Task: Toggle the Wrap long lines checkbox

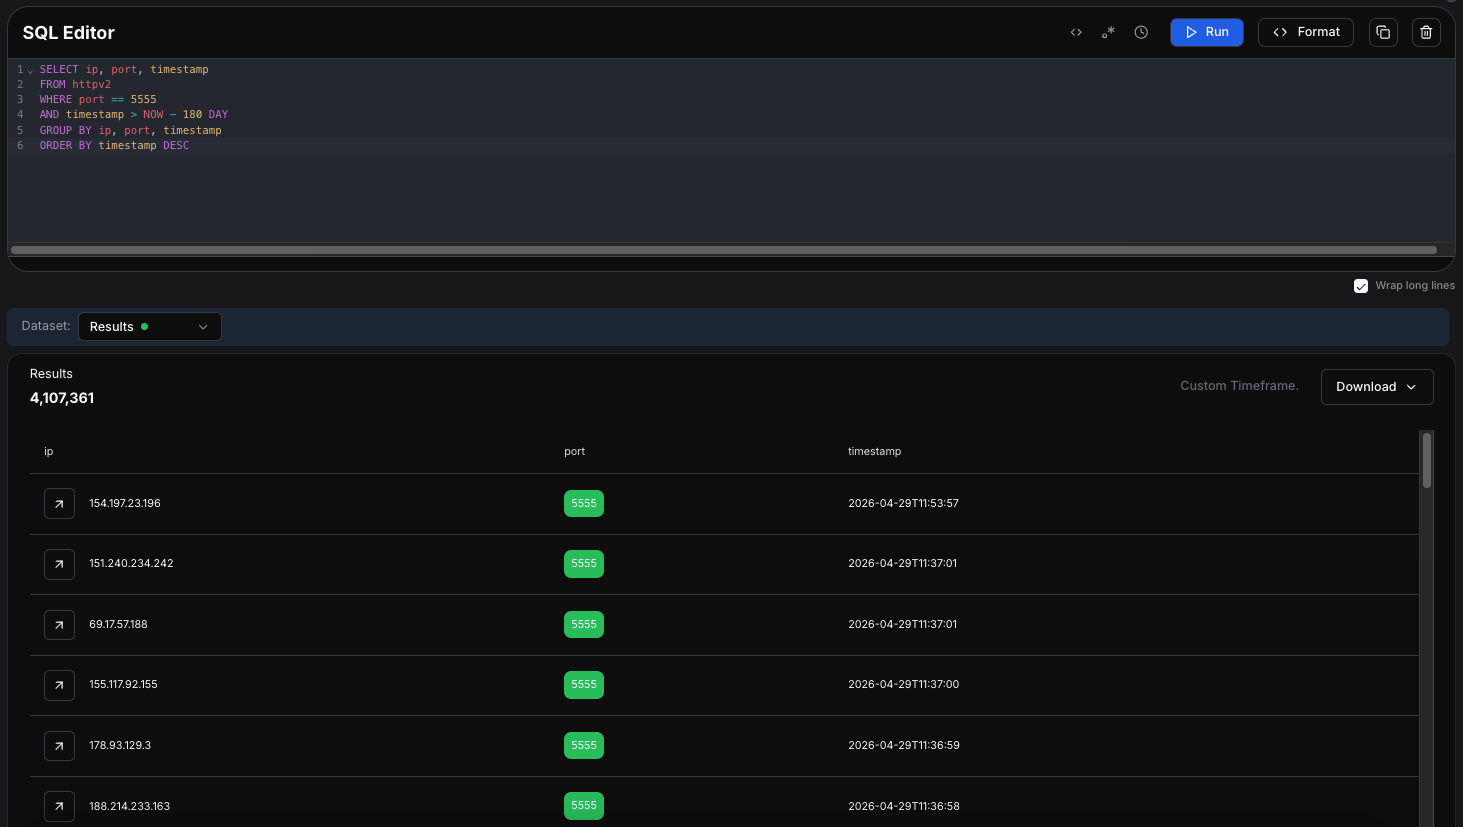Action: [1361, 286]
